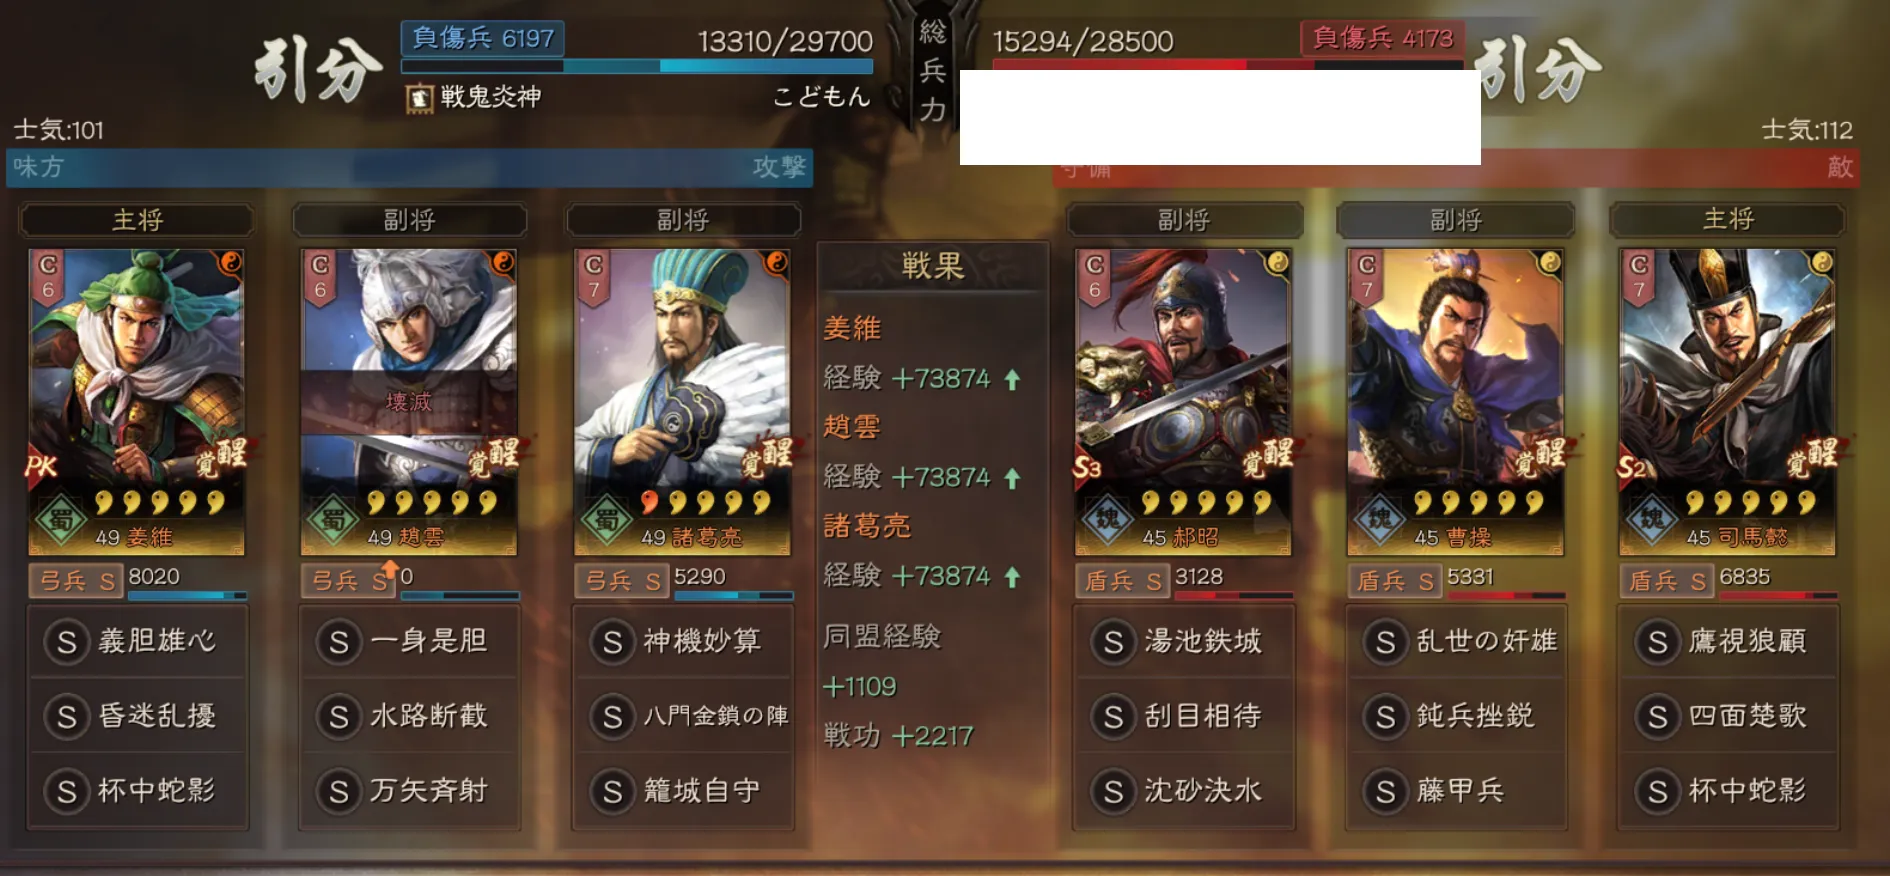
Task: Click the 蜀 faction emblem on 姜維's card
Action: (61, 520)
